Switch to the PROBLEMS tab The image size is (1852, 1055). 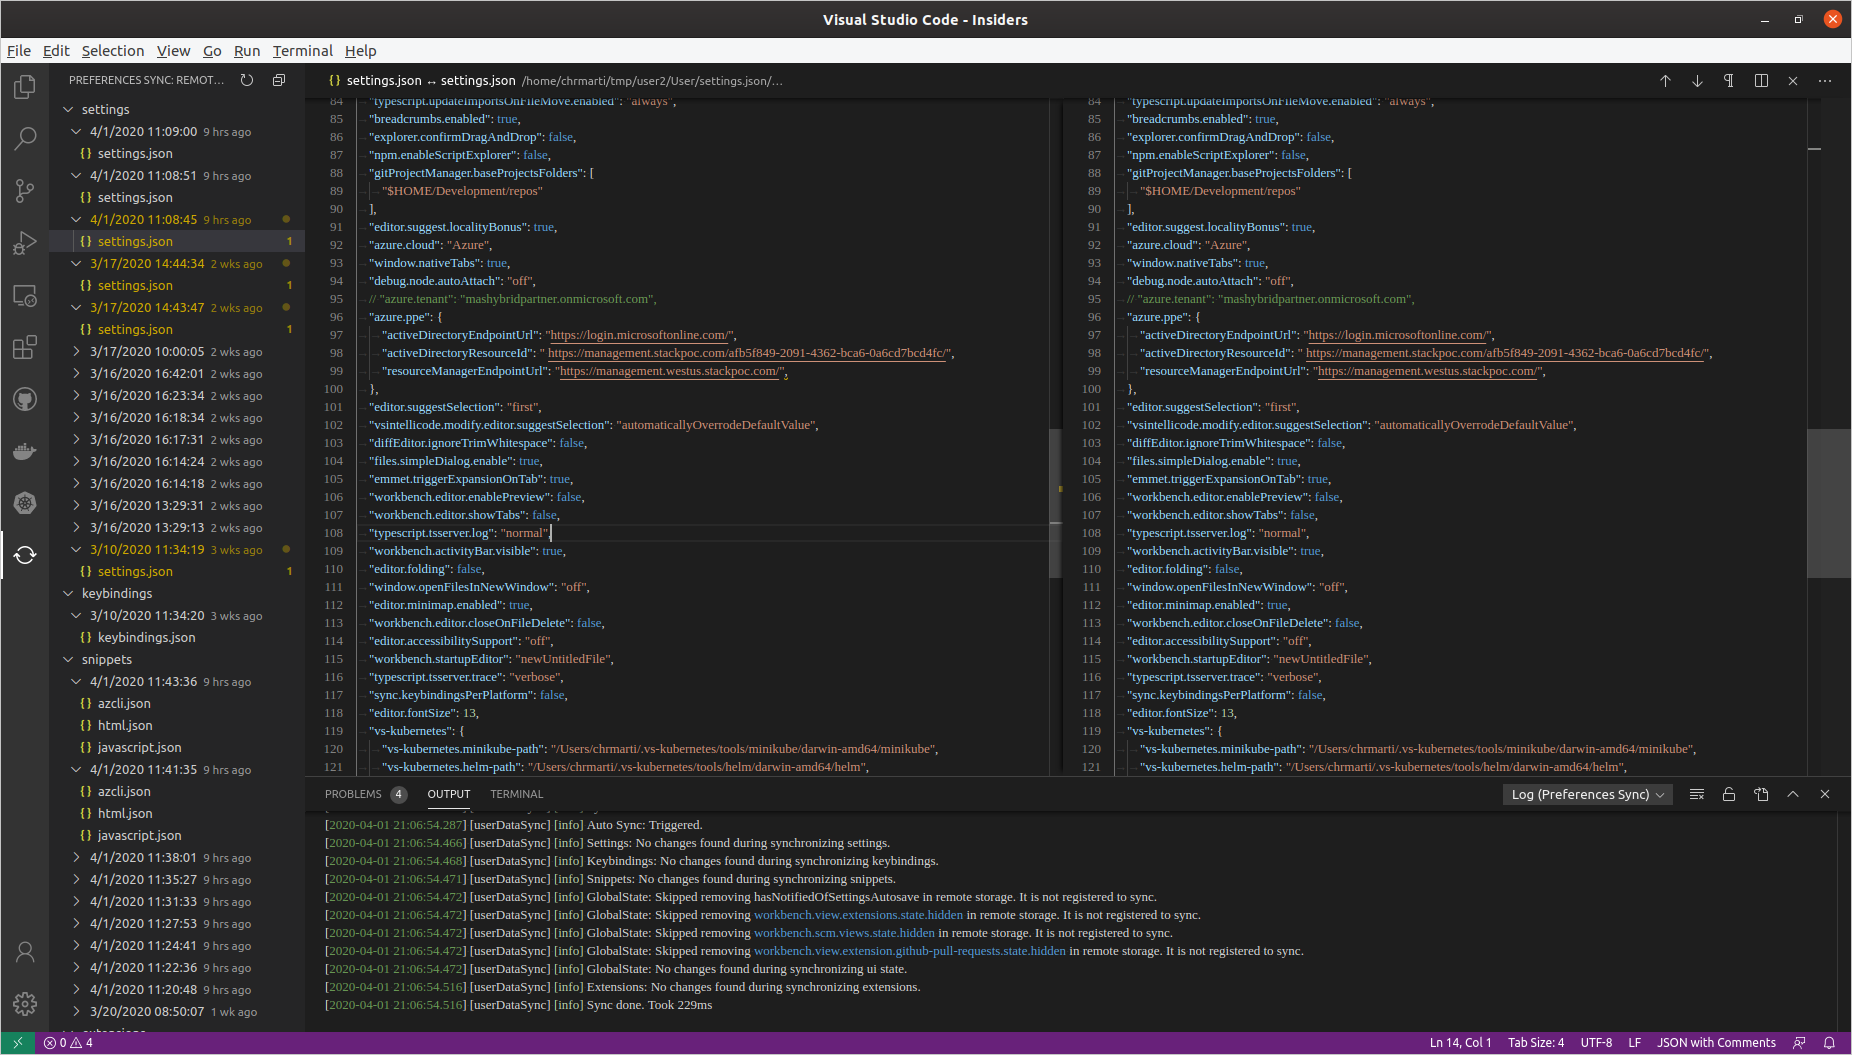point(352,794)
